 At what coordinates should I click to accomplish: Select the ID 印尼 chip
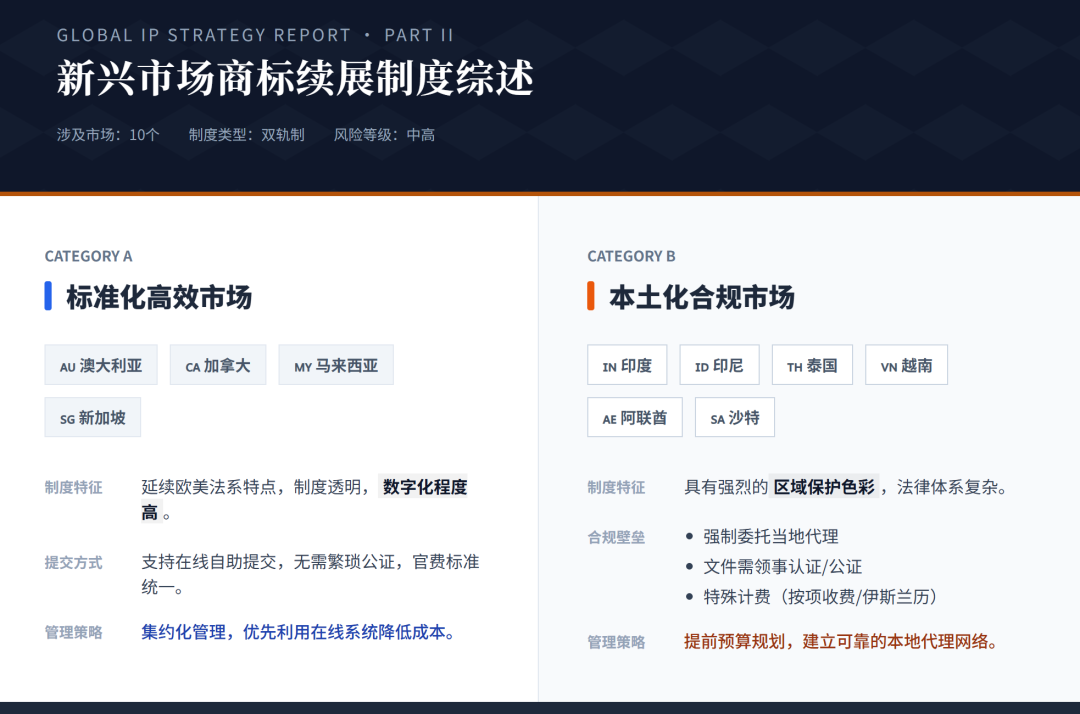pos(719,365)
